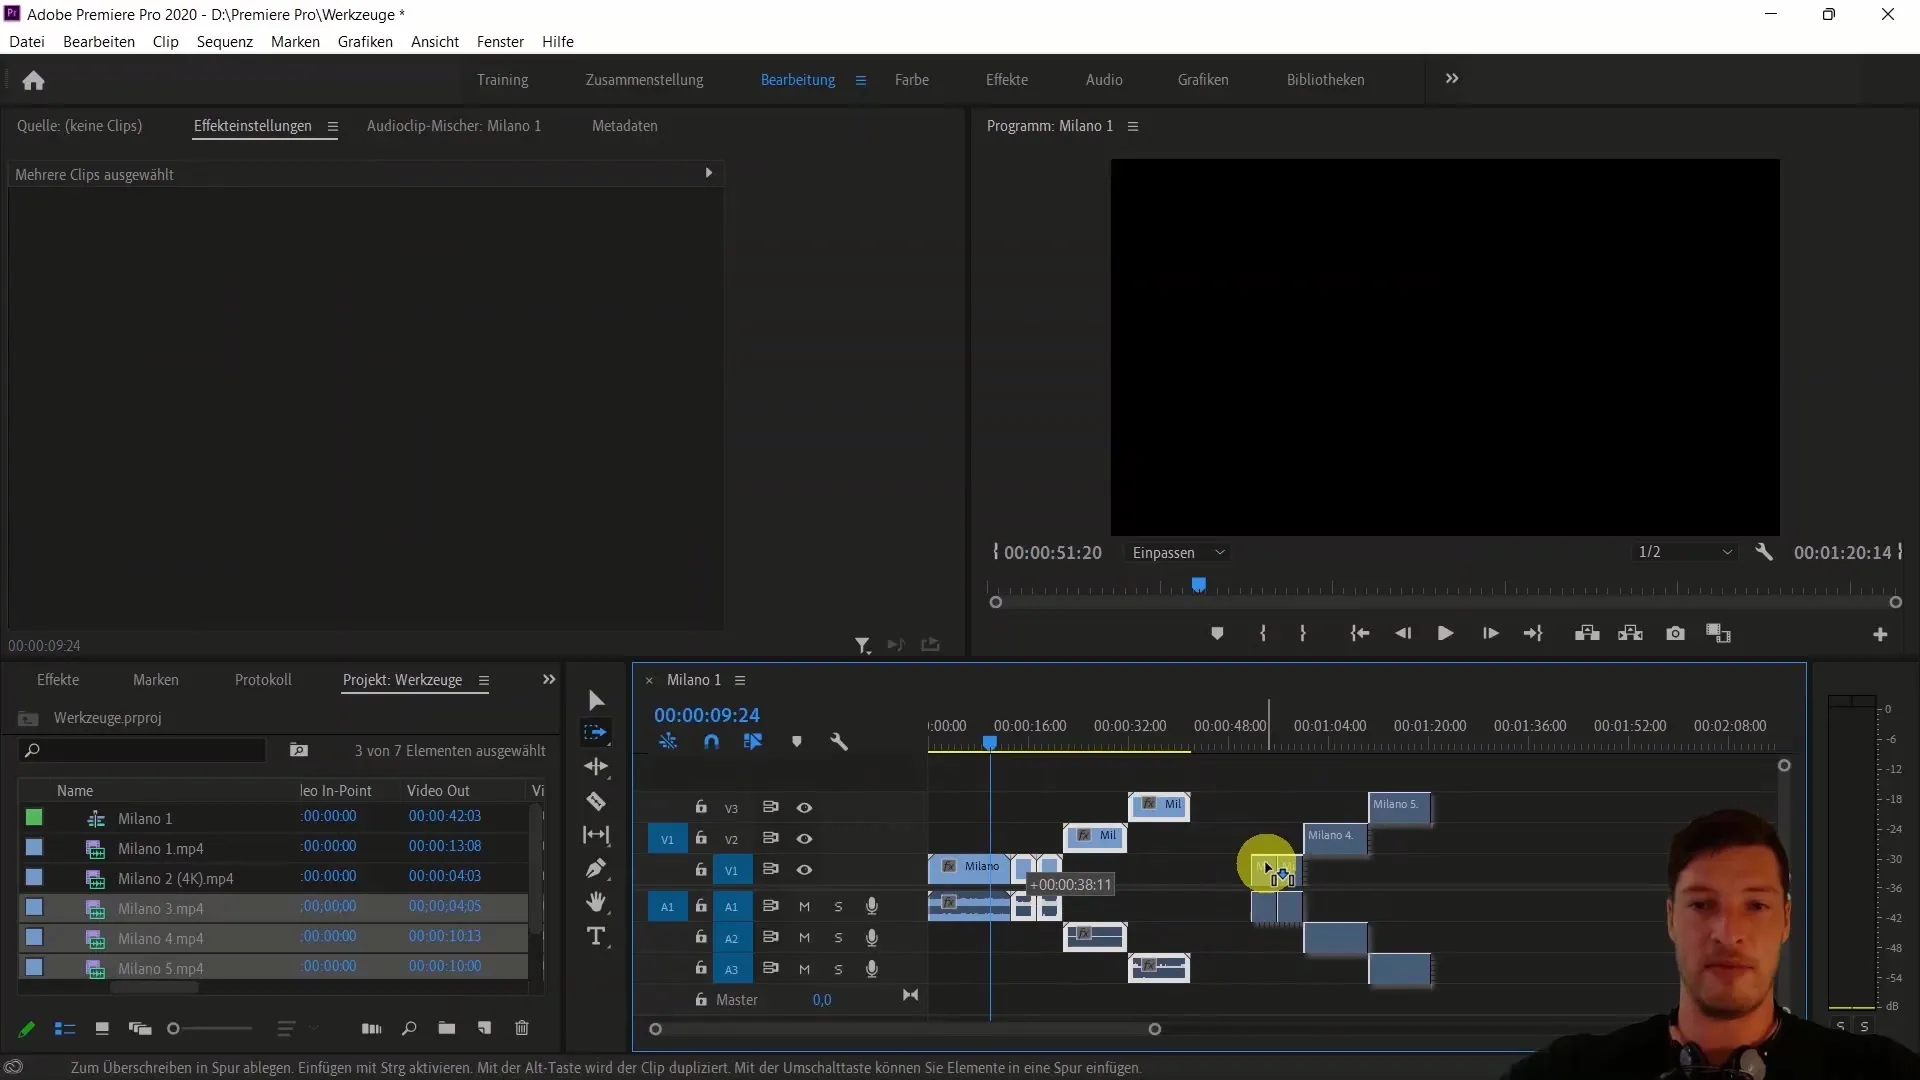
Task: Toggle lock on A1 track
Action: coord(701,906)
